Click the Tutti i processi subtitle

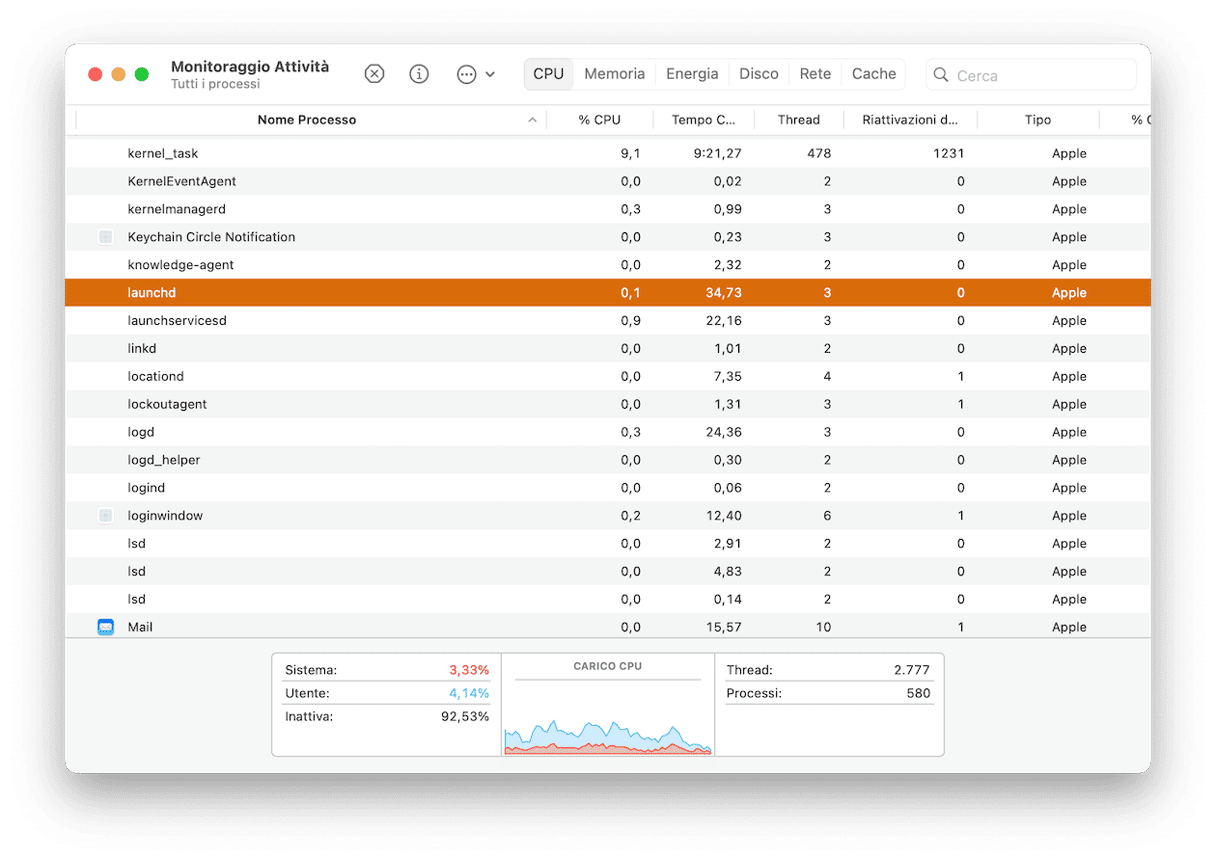coord(216,84)
